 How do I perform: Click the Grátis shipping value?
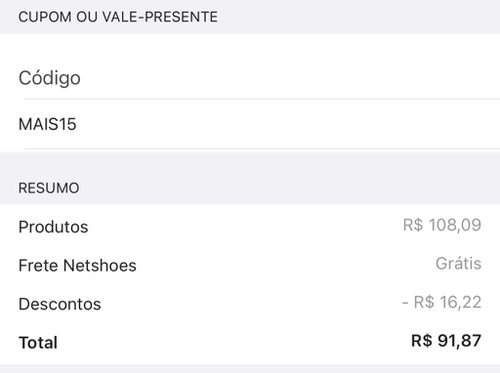[x=458, y=263]
